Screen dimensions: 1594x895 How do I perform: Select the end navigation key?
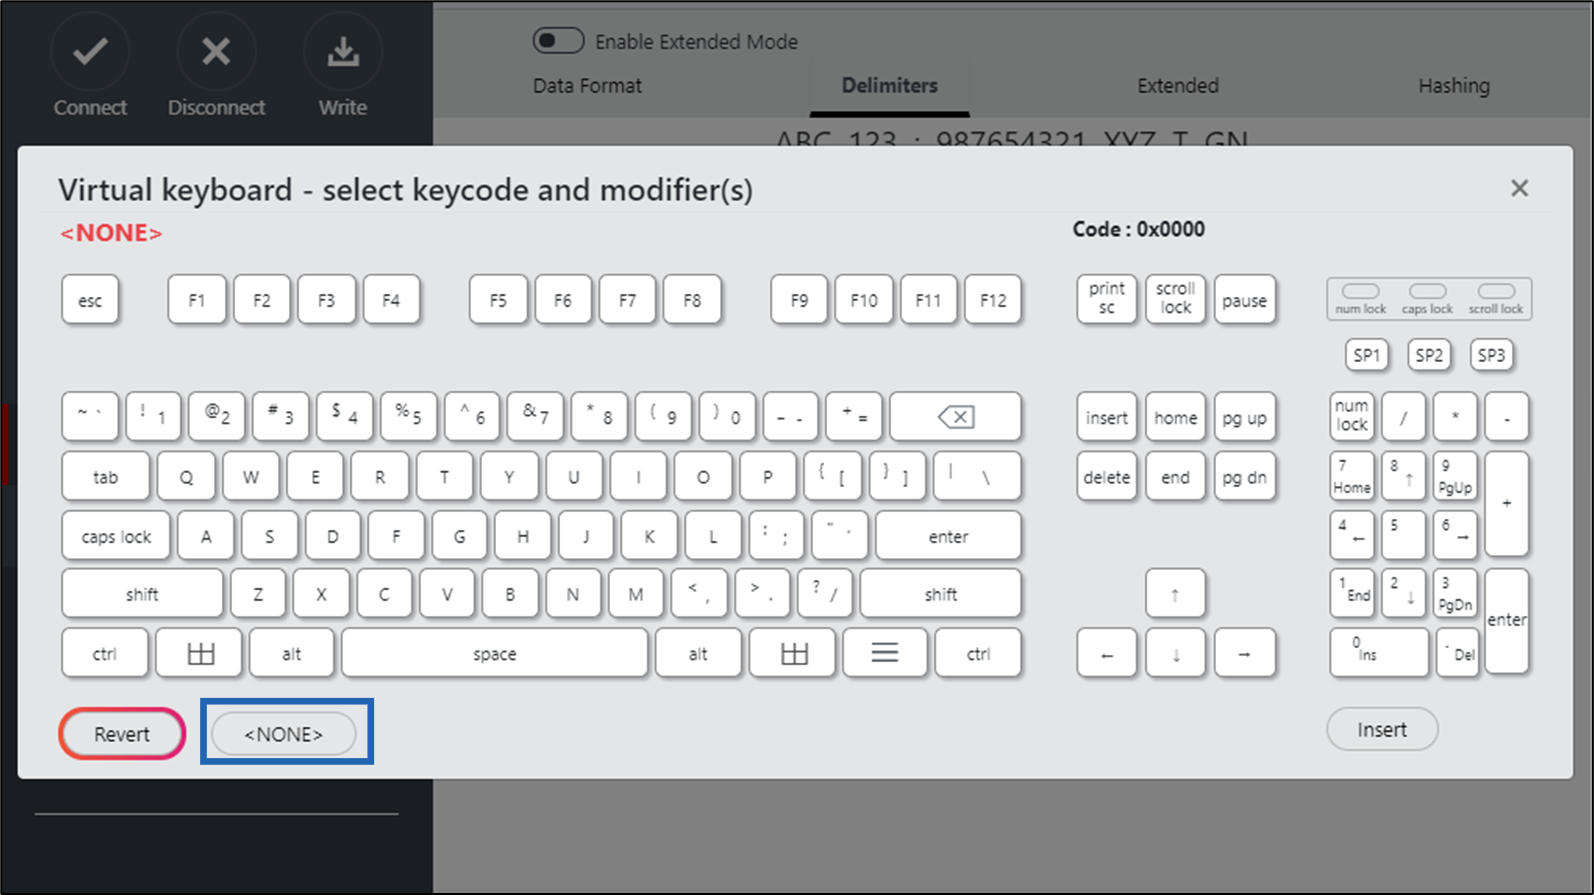click(x=1175, y=477)
